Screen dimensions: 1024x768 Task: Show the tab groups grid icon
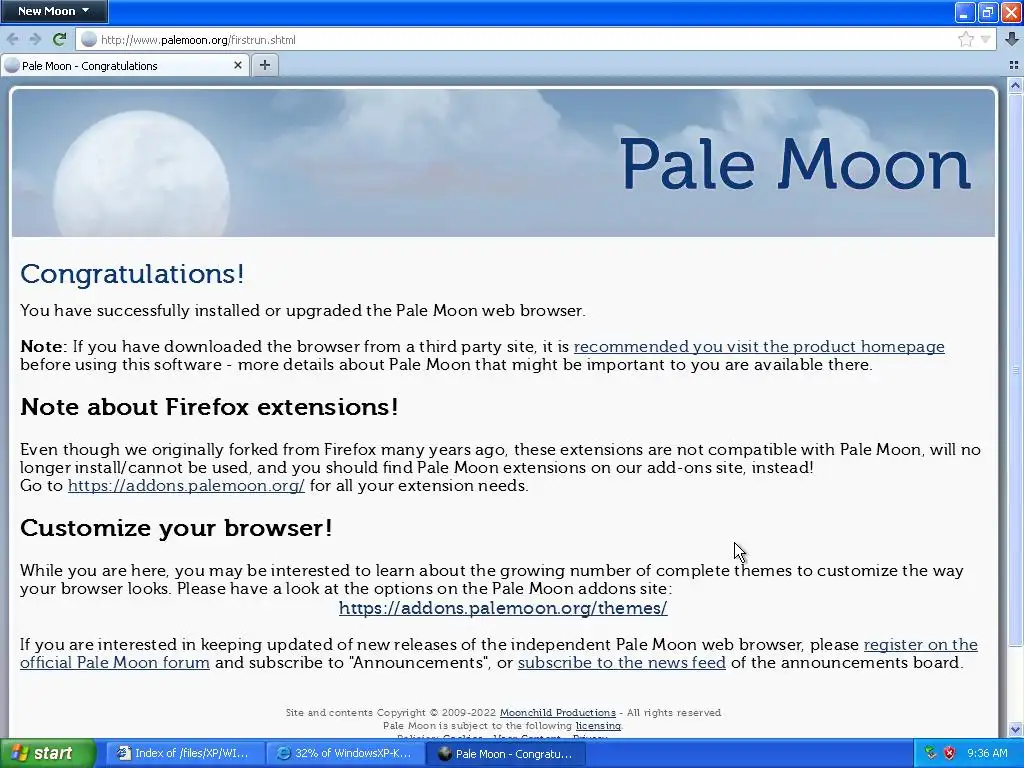[1014, 65]
